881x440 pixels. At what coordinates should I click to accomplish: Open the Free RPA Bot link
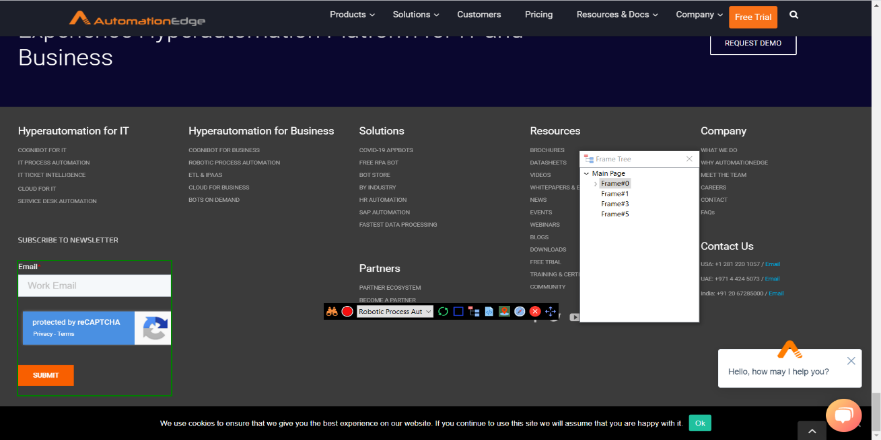(x=379, y=162)
